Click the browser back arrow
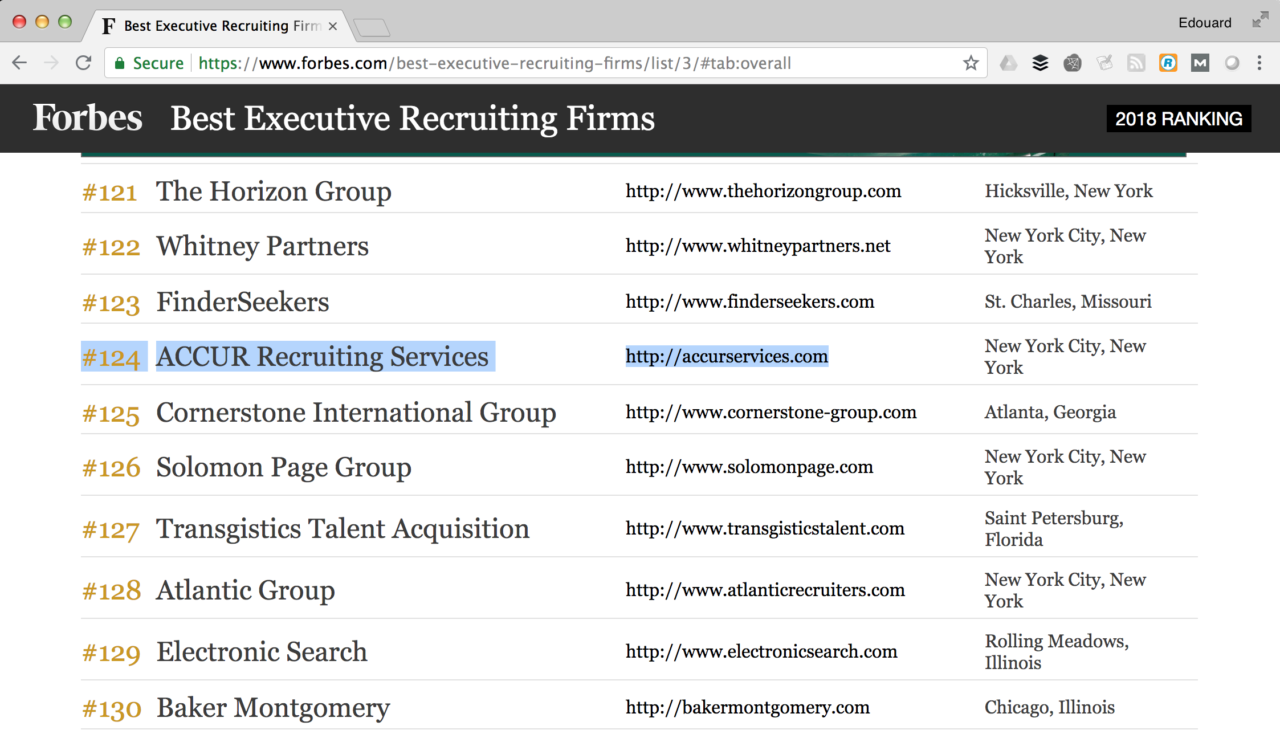The height and width of the screenshot is (734, 1280). (19, 63)
